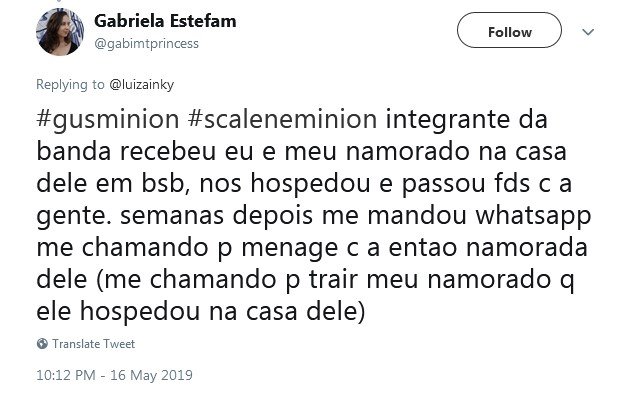Click the Replying to label
628x395 pixels.
pos(70,85)
